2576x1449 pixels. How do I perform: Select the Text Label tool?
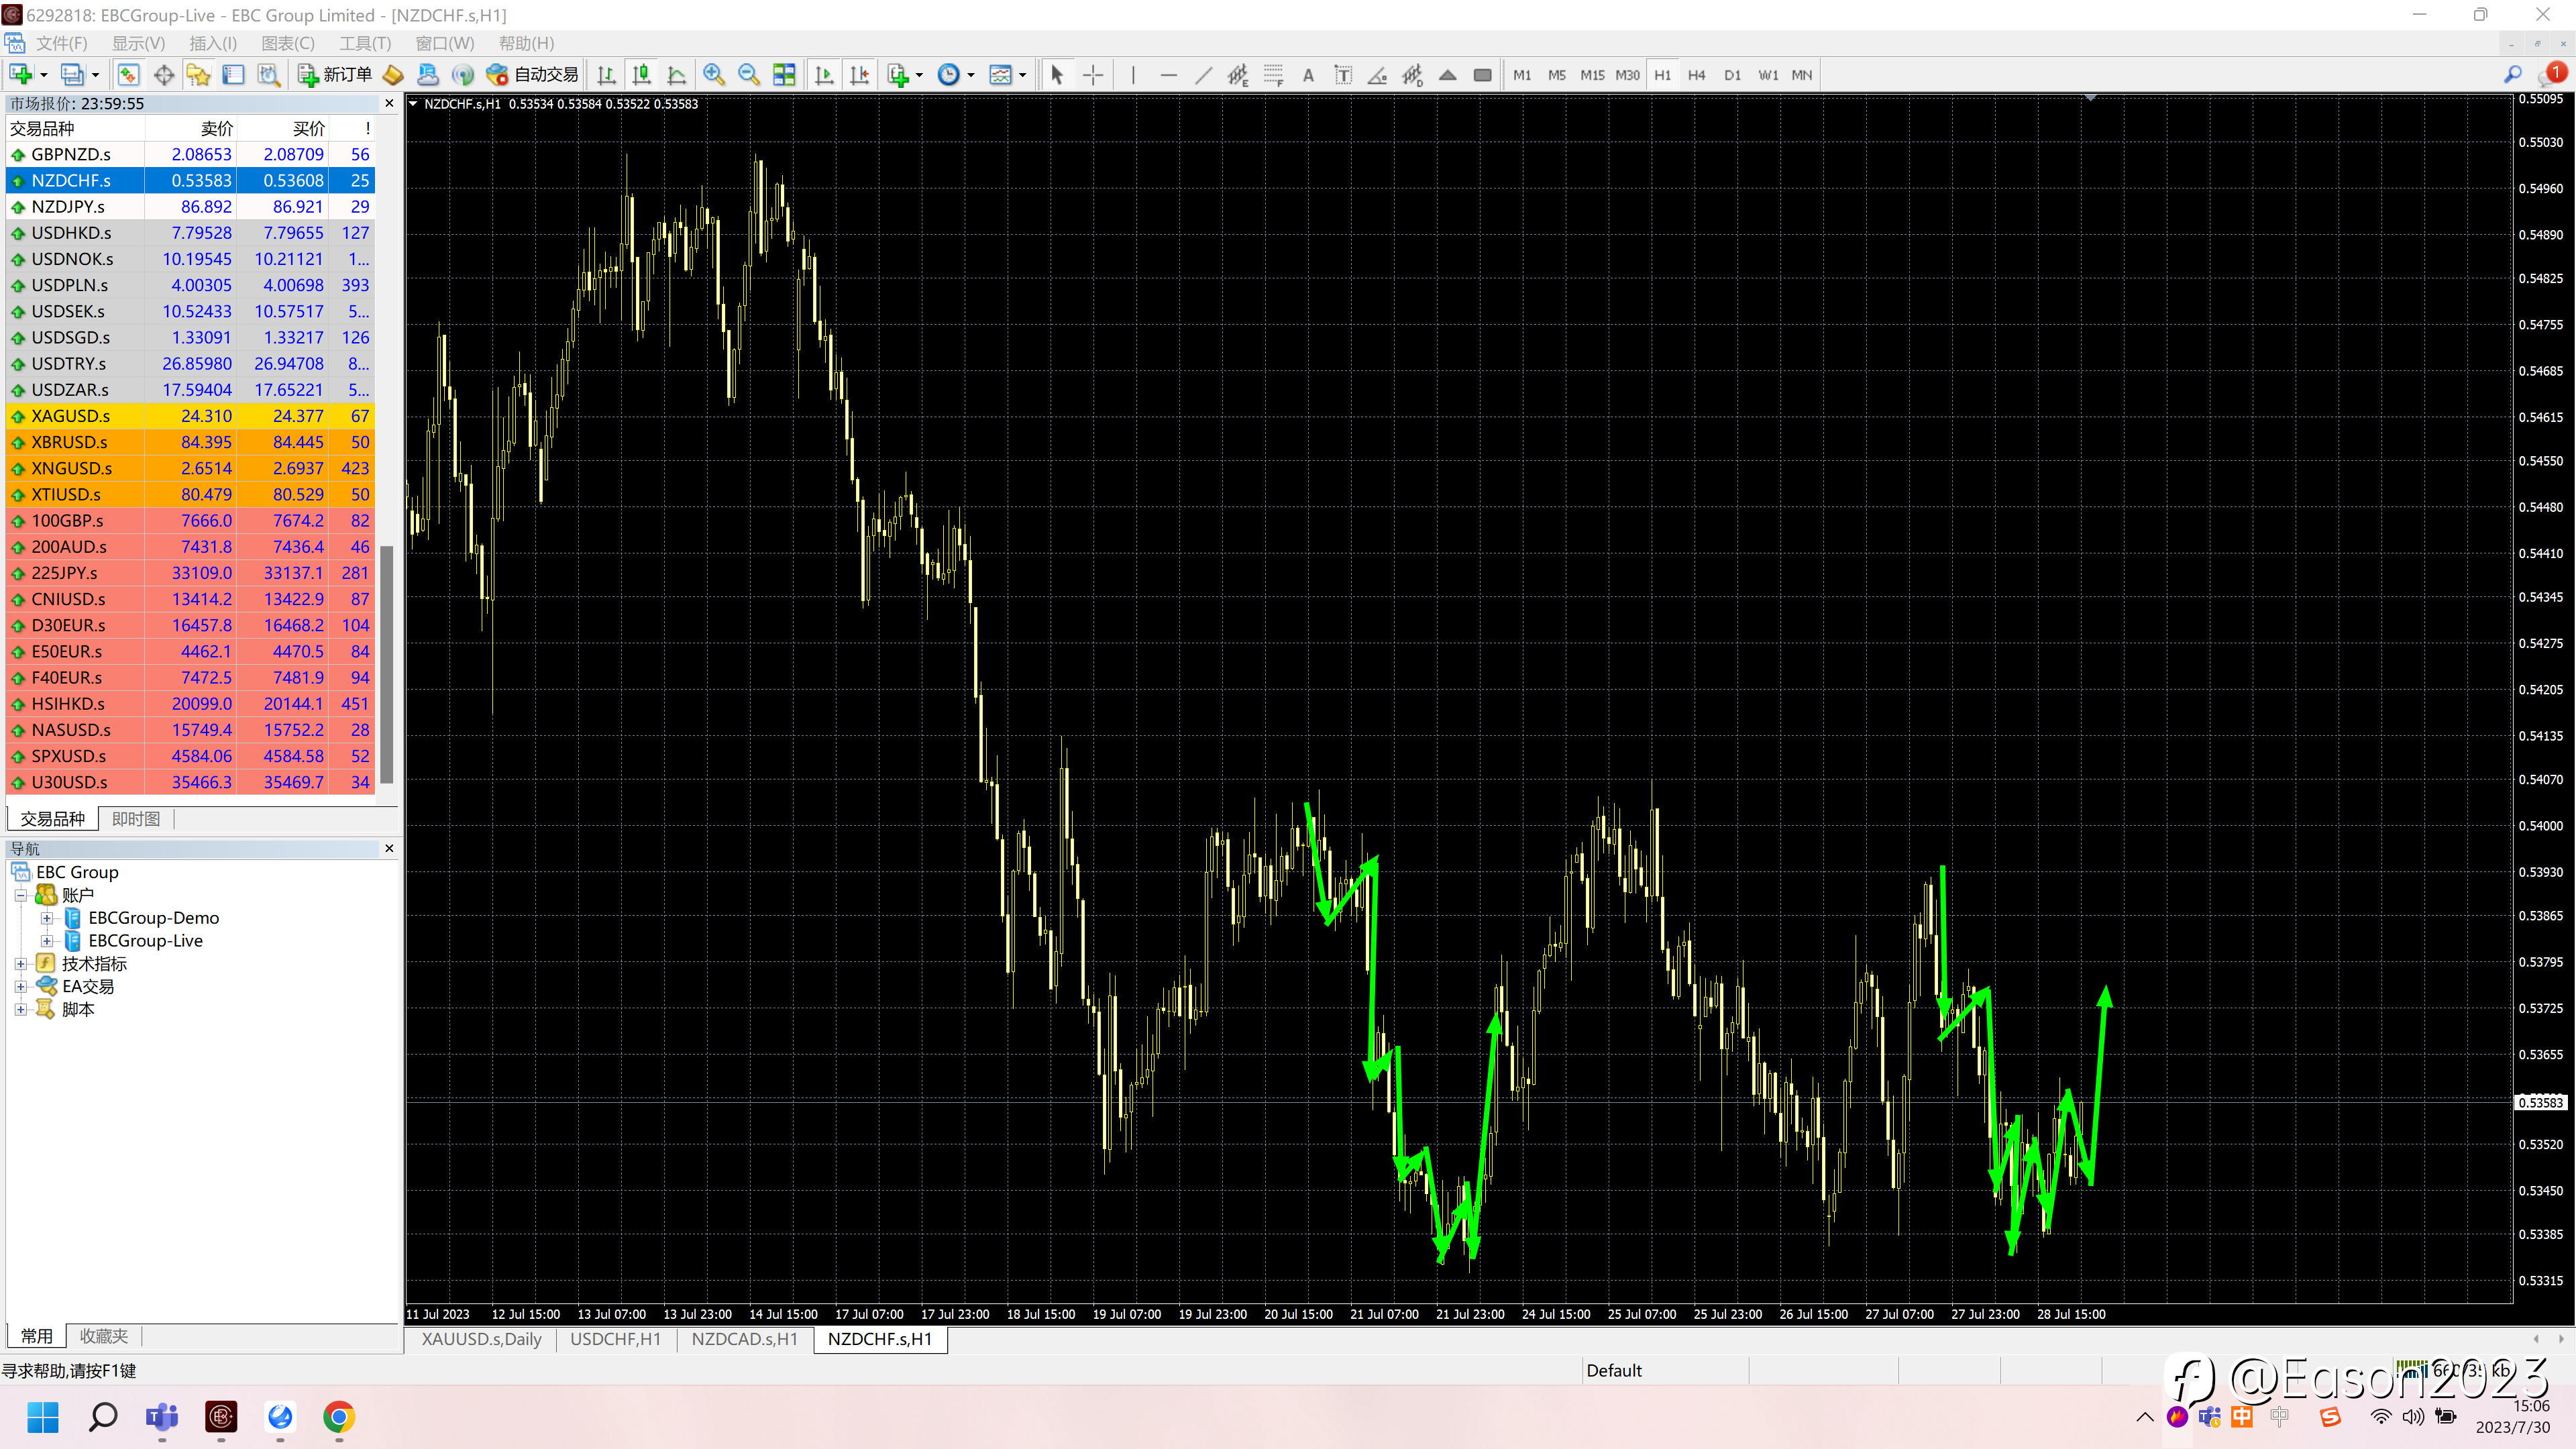click(1343, 75)
